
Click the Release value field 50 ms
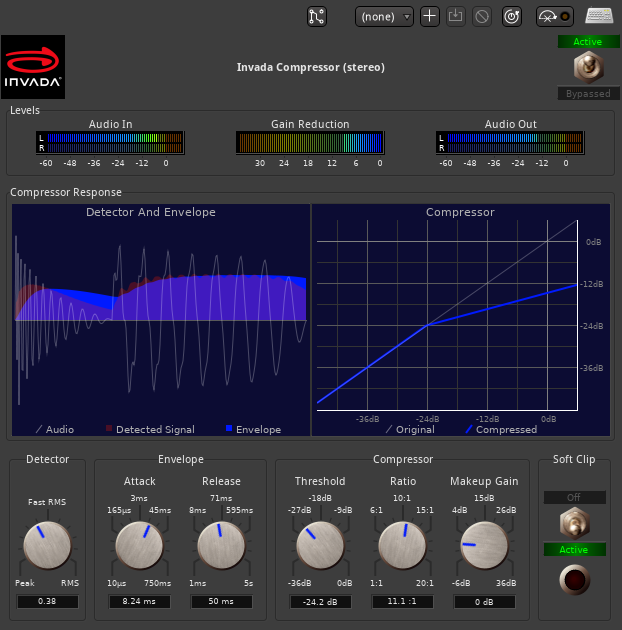[222, 602]
